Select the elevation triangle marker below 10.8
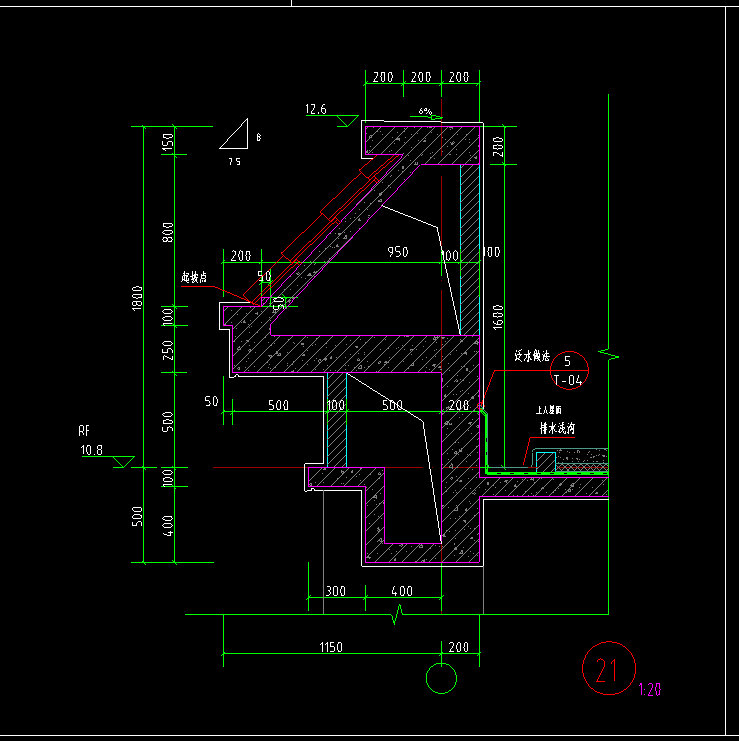 coord(123,462)
